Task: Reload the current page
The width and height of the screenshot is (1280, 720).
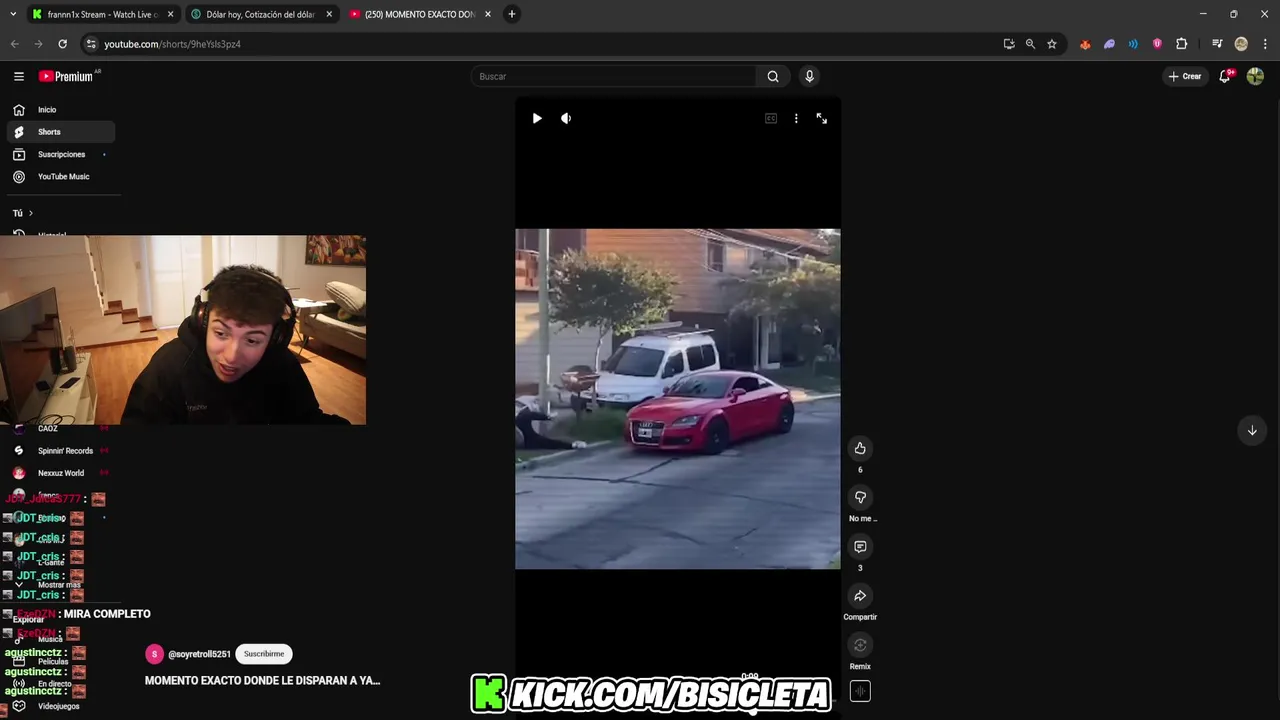Action: click(62, 44)
